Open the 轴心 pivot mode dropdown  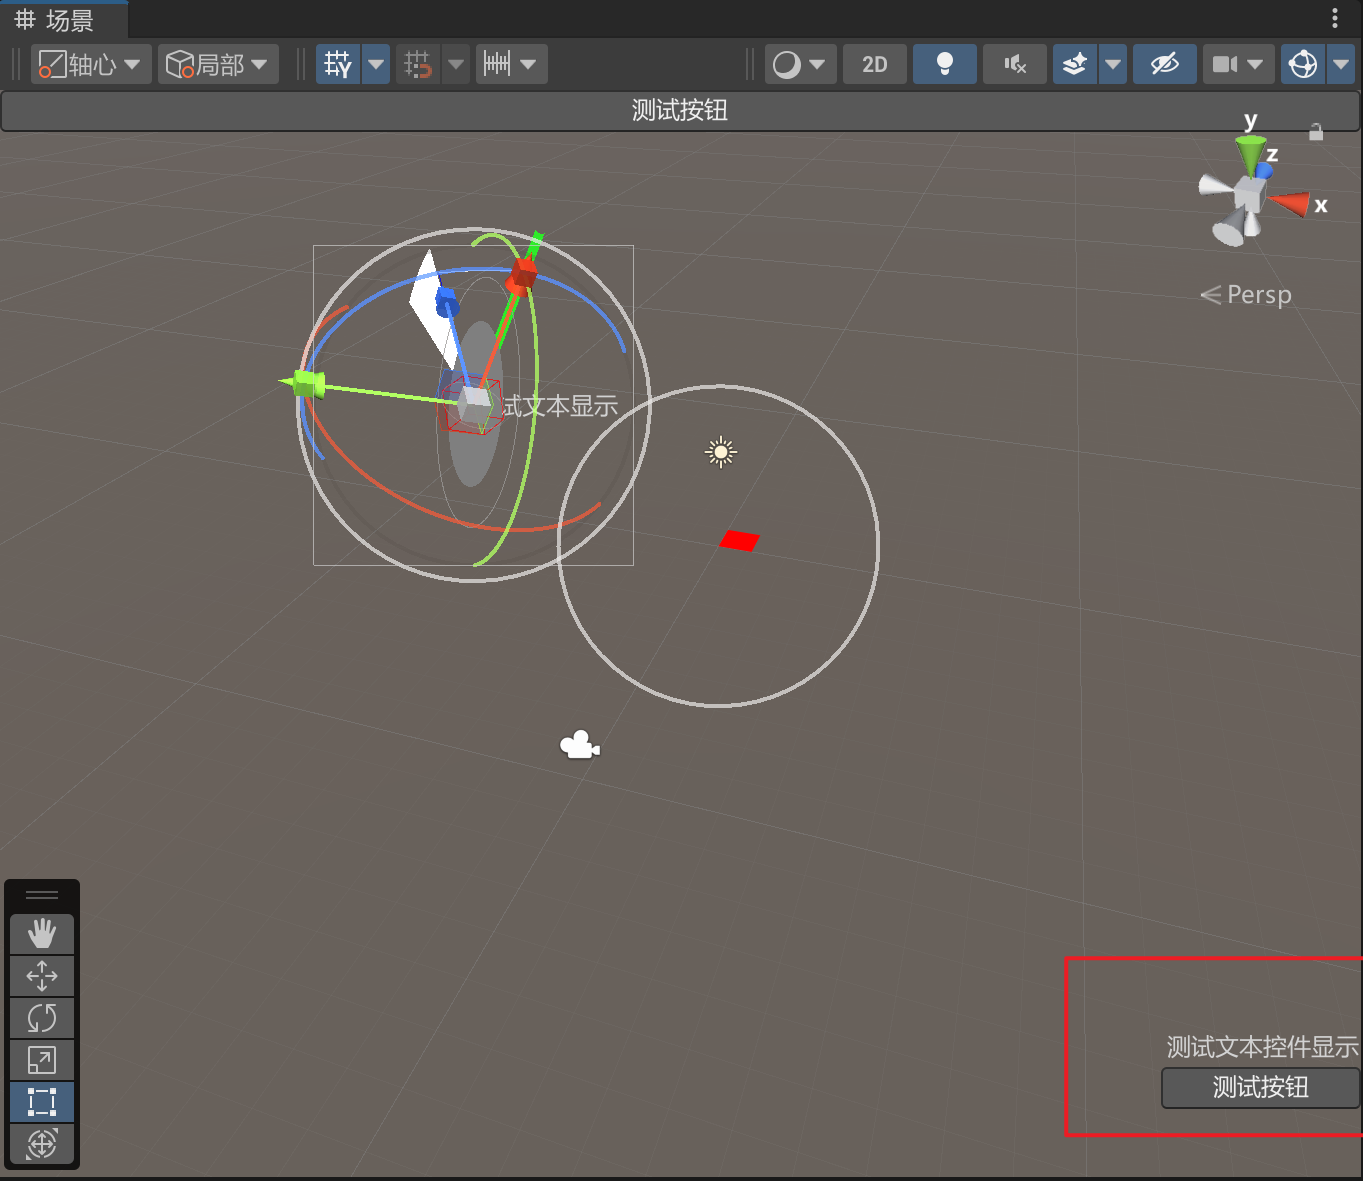click(x=91, y=65)
